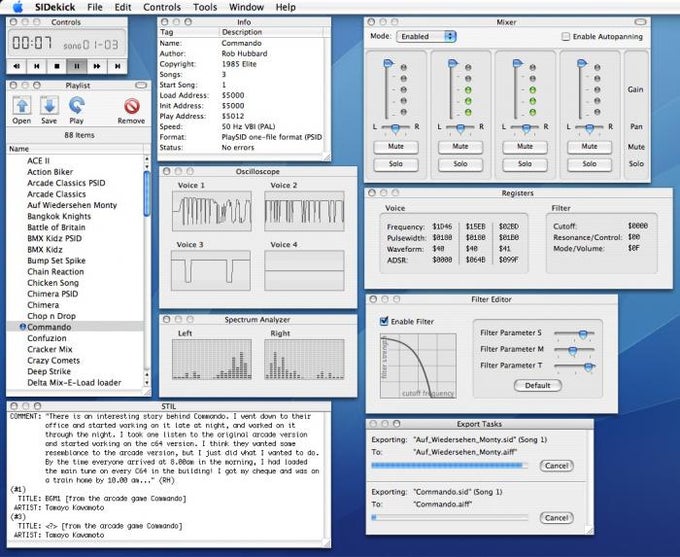Image resolution: width=680 pixels, height=557 pixels.
Task: Click the Voice 3 oscilloscope display
Action: click(211, 270)
